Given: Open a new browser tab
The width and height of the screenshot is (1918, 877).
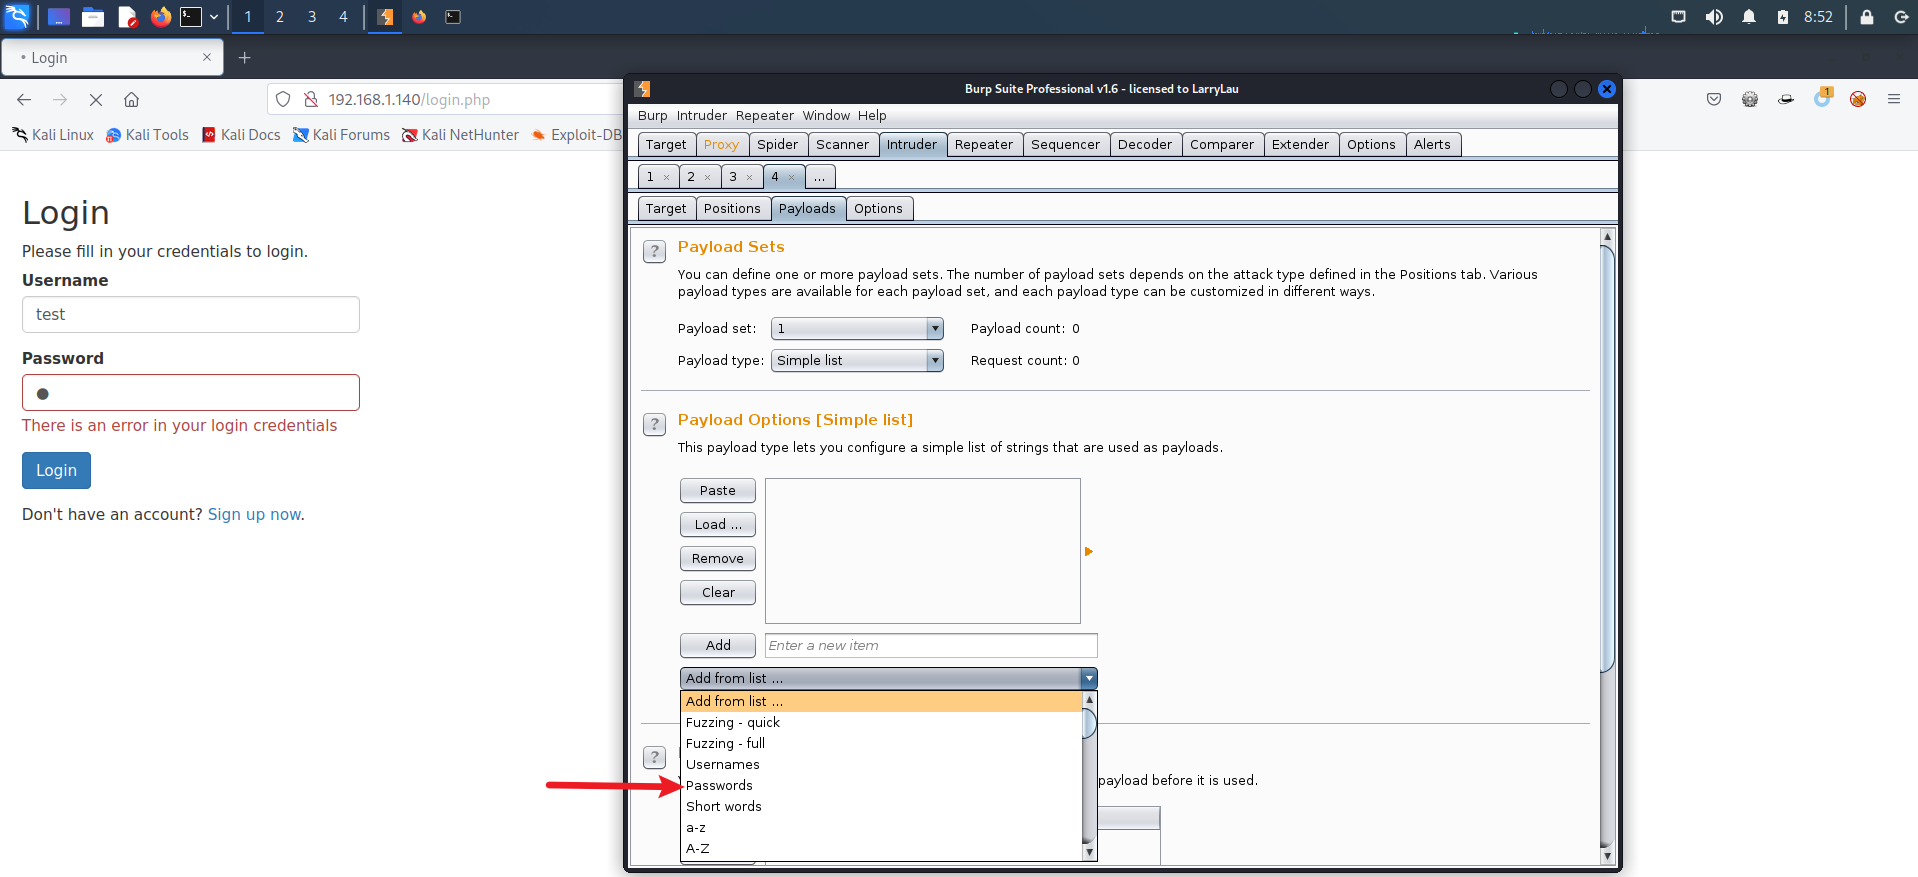Looking at the screenshot, I should point(244,58).
